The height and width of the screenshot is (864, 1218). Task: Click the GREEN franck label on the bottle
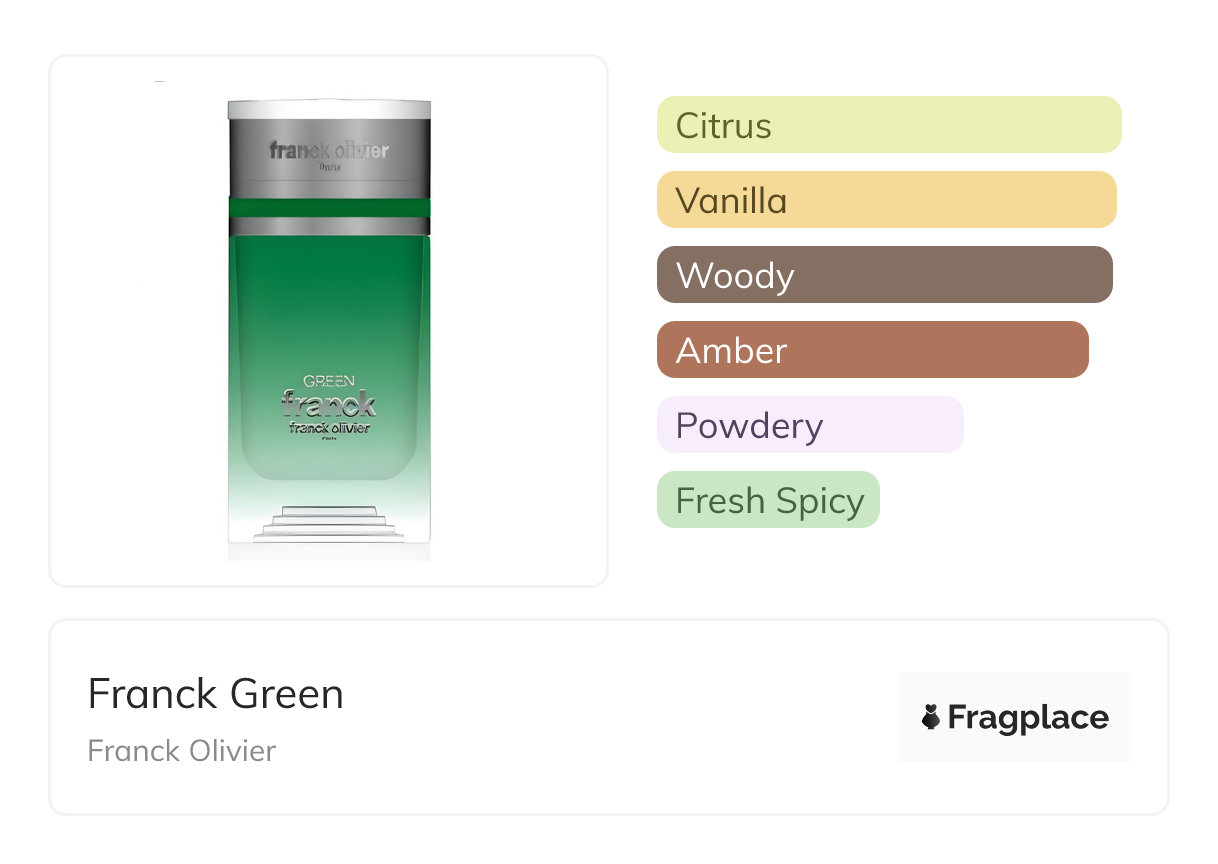[329, 398]
